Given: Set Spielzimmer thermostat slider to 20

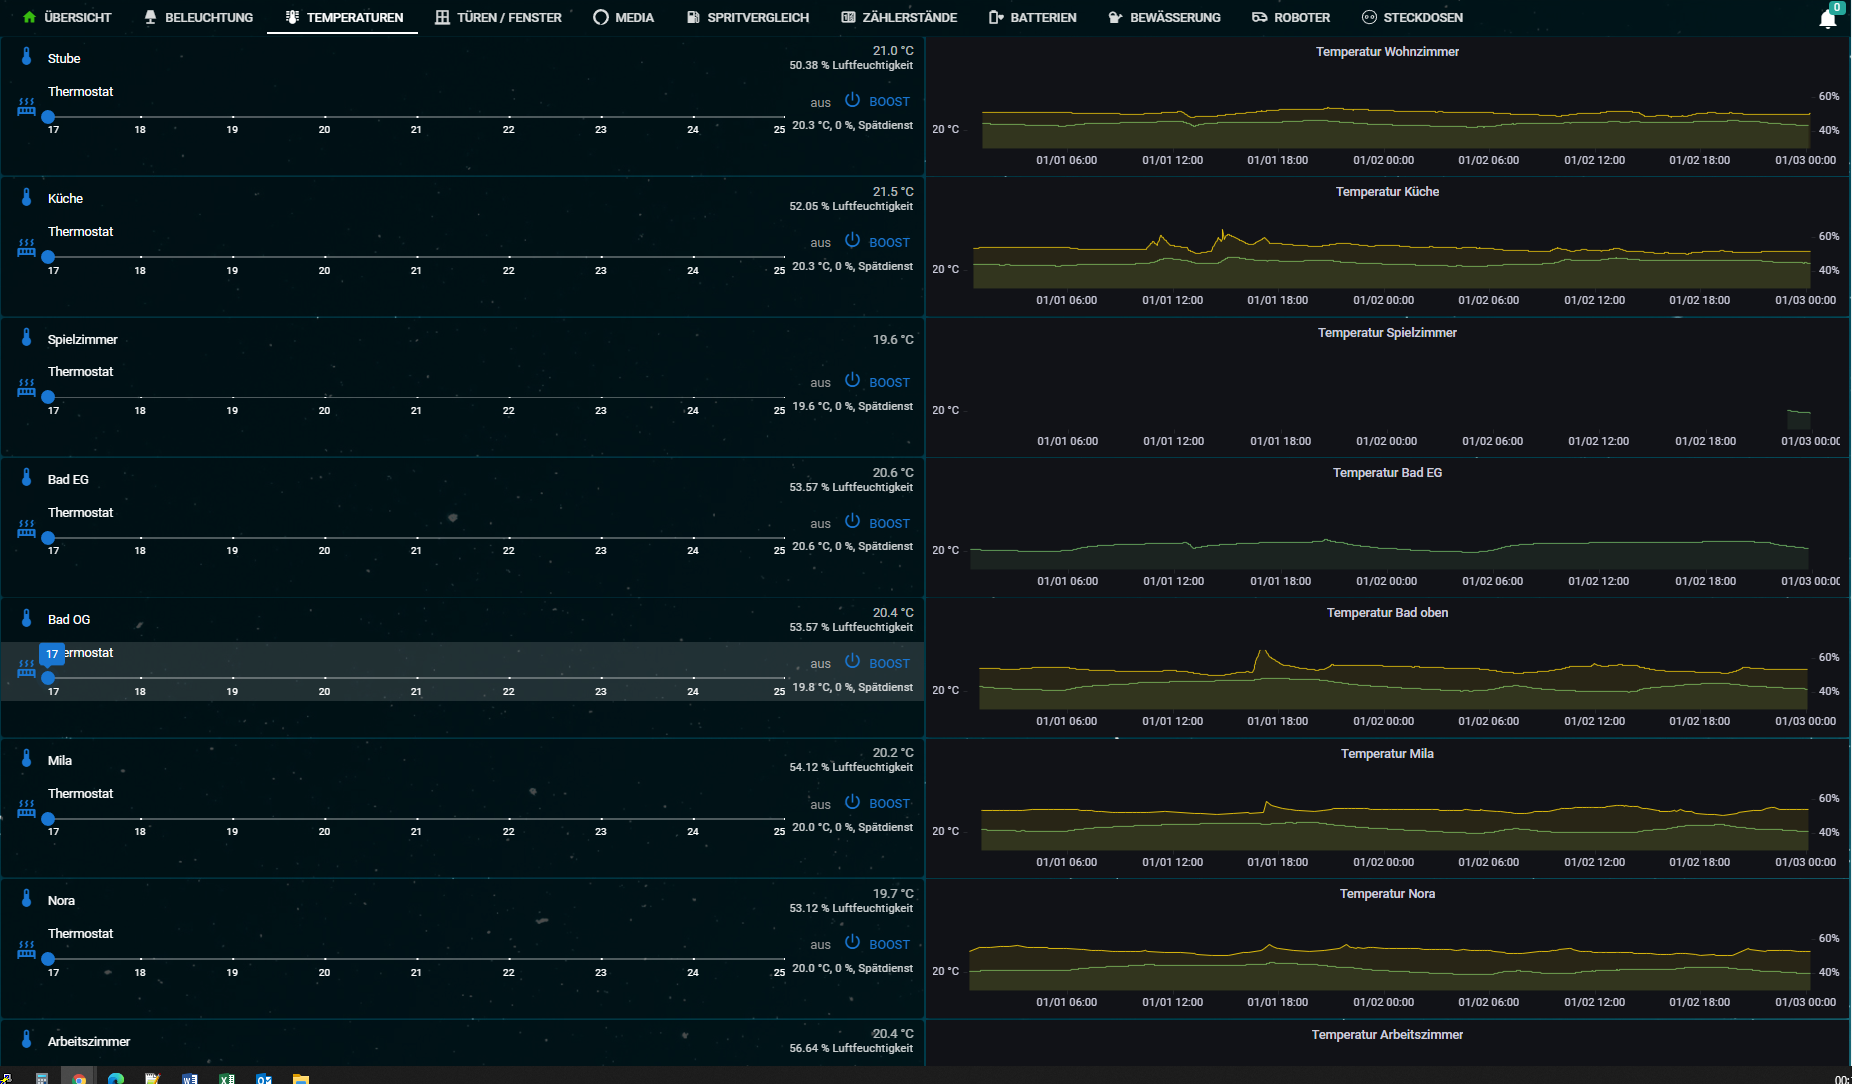Looking at the screenshot, I should (x=324, y=397).
